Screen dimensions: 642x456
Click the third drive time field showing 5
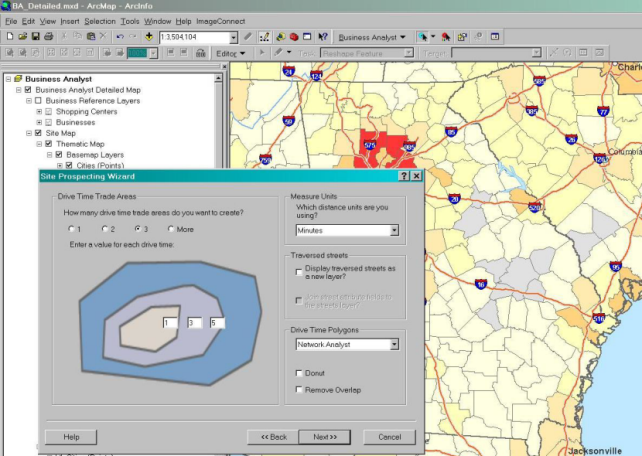(217, 323)
